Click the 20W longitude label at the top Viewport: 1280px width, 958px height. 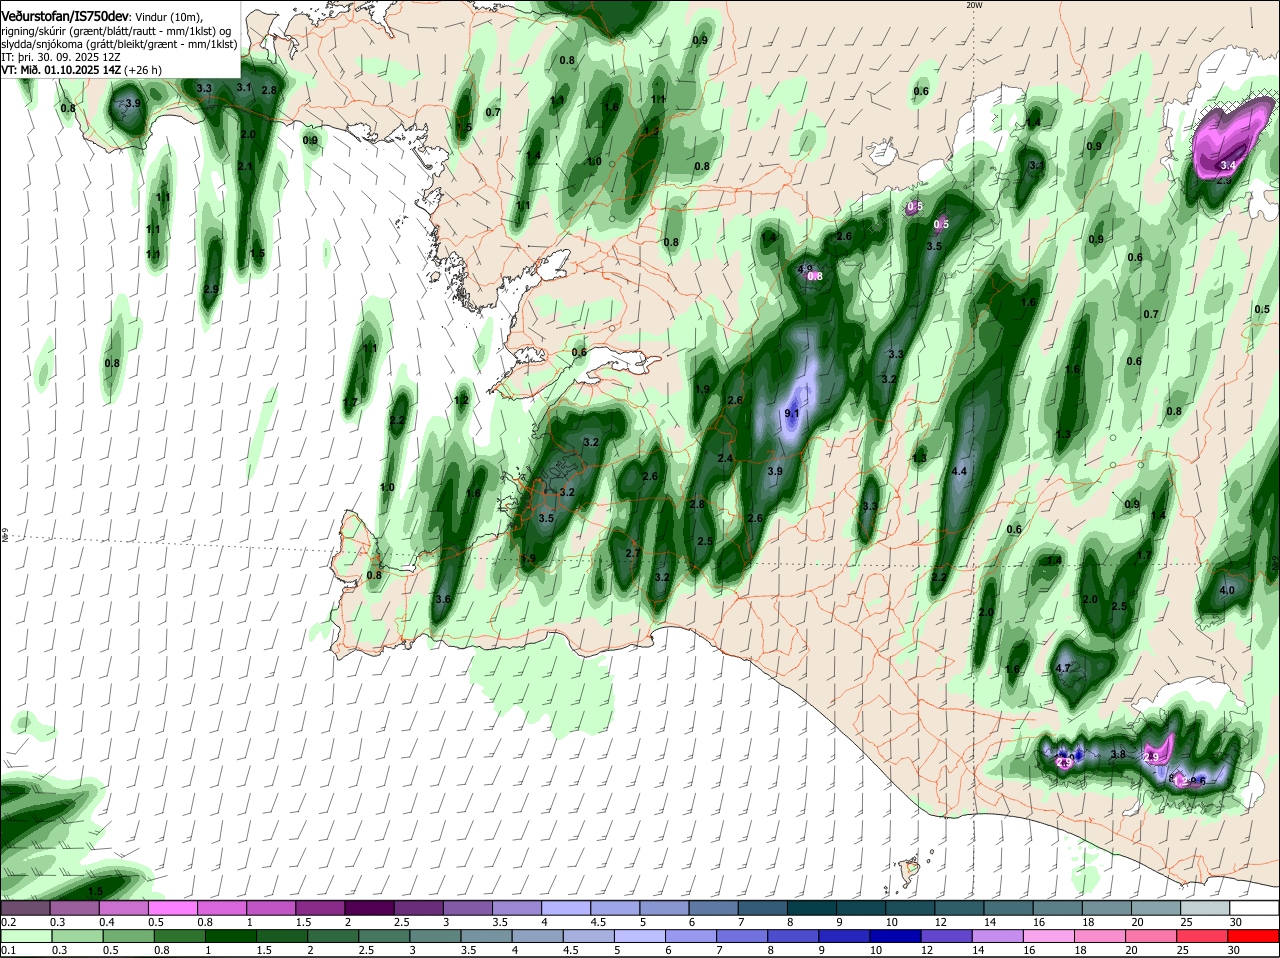tap(975, 5)
